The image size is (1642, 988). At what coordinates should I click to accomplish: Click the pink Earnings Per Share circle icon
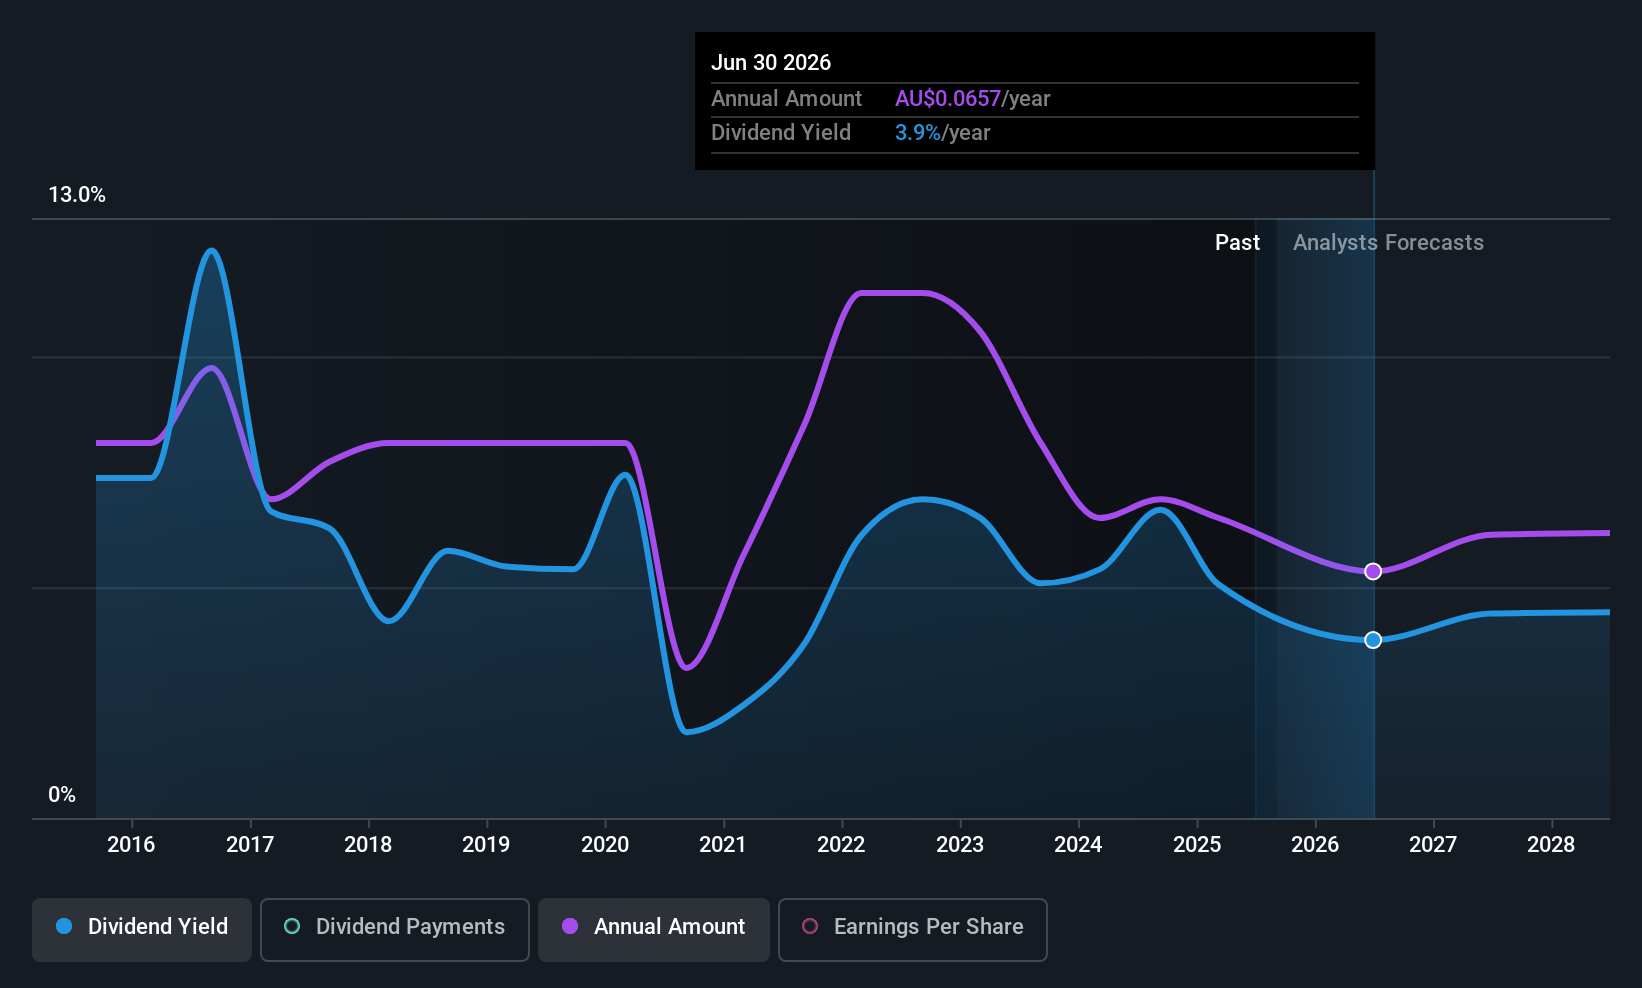point(810,926)
